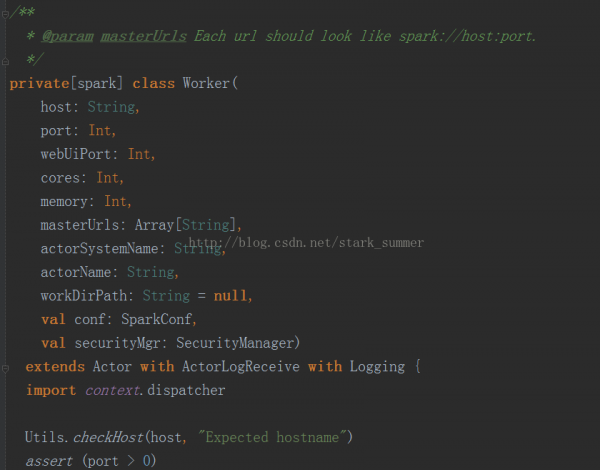Place the cursor on the Worker class name

[x=206, y=83]
